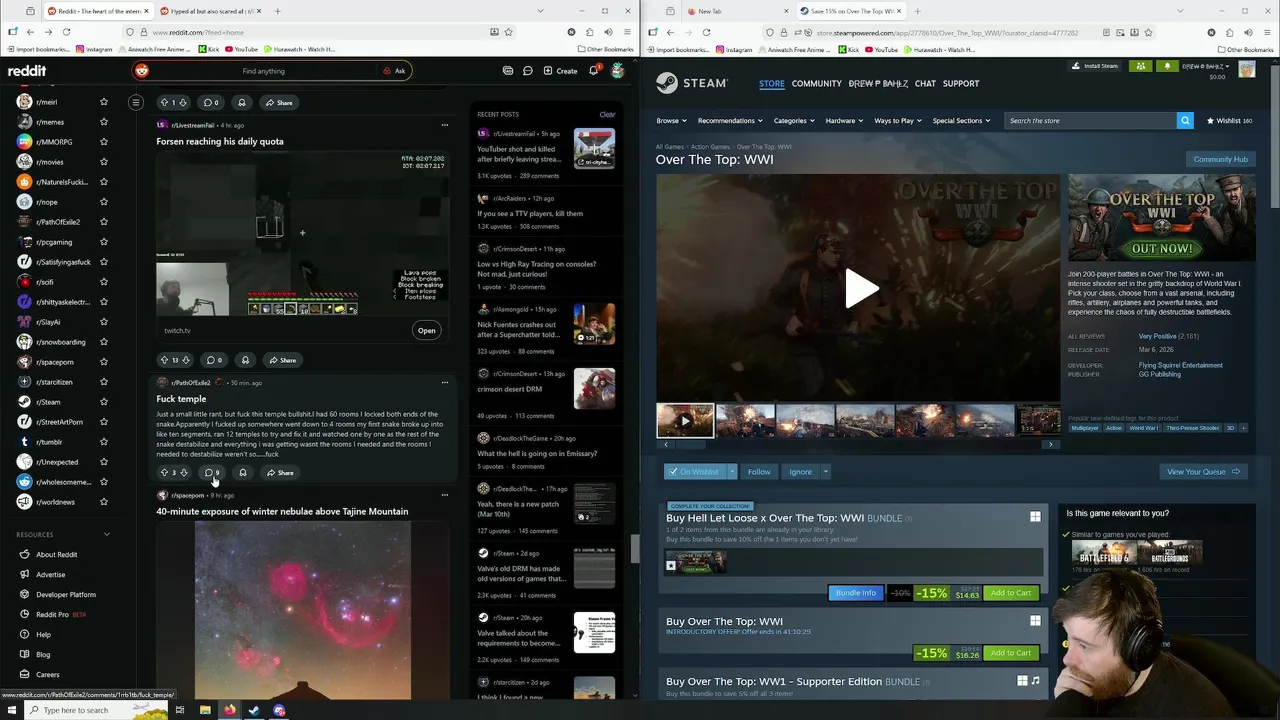Viewport: 1280px width, 720px height.
Task: Collapse Reddit Resources section
Action: pos(107,534)
